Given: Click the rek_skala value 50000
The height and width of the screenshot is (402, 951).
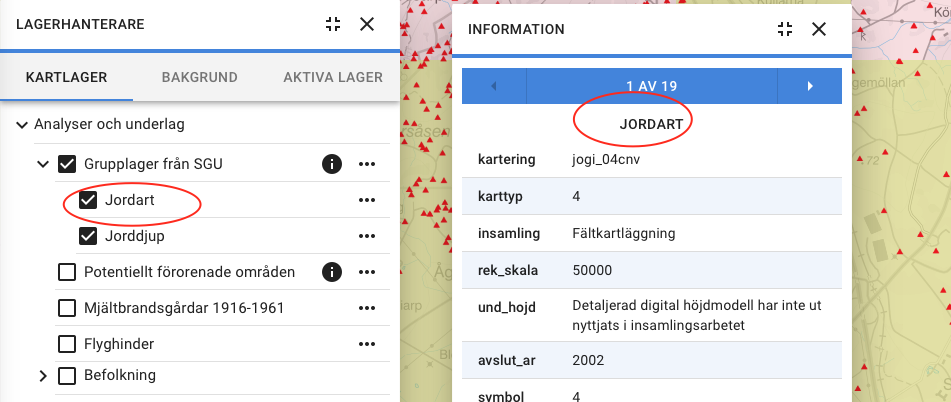Looking at the screenshot, I should [592, 270].
